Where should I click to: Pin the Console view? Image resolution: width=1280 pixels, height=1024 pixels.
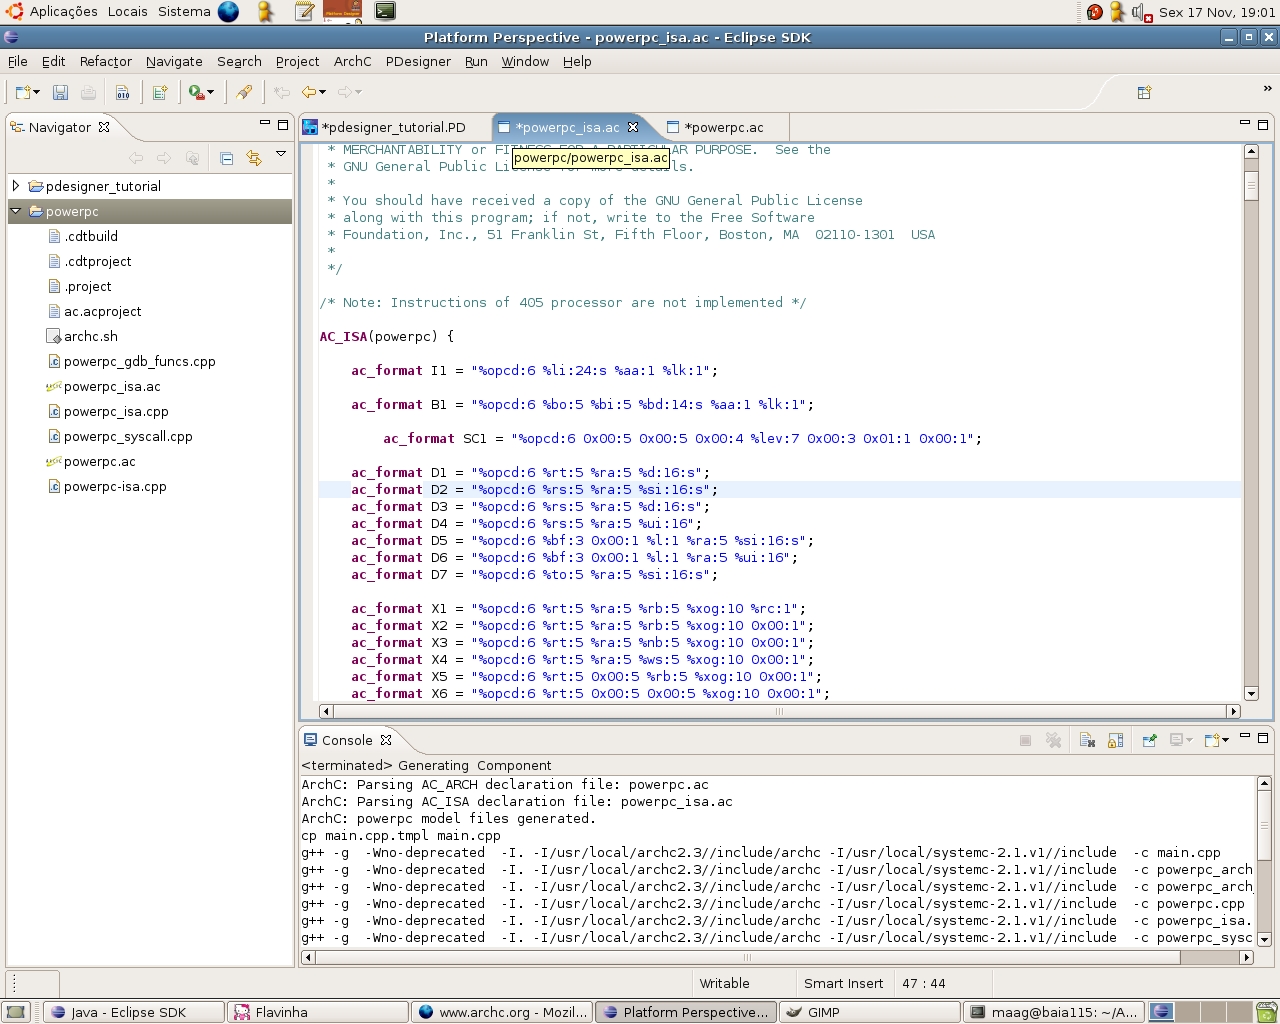click(1149, 740)
